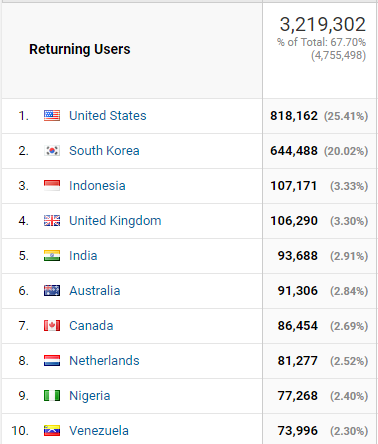Click the Nigeria flag icon
This screenshot has width=378, height=444.
coord(52,396)
